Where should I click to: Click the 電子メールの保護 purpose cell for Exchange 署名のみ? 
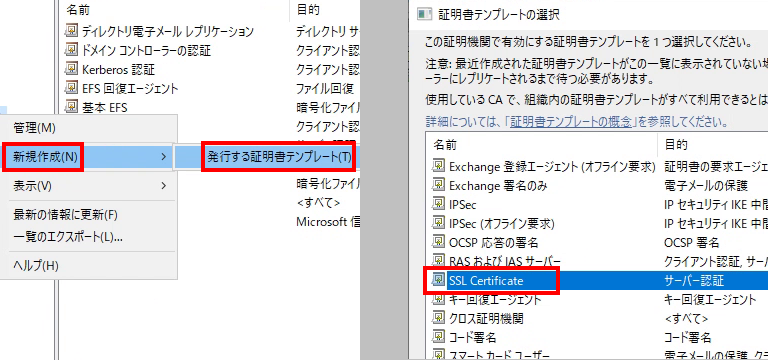[x=706, y=186]
